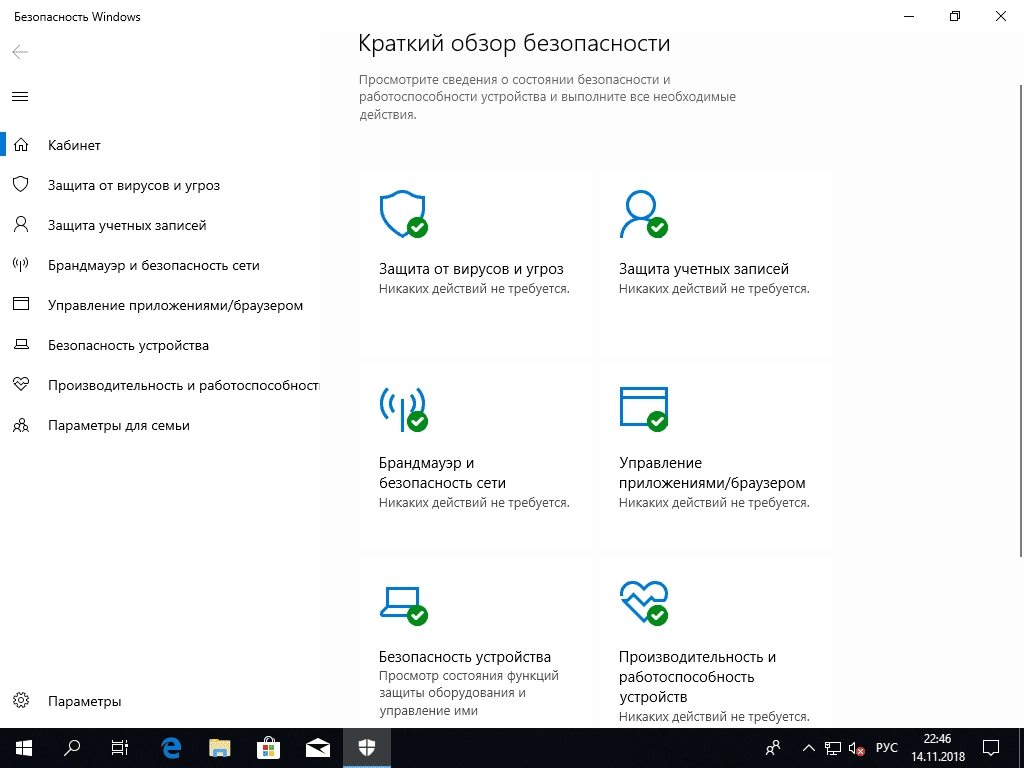
Task: Minimize the Безопасность Windows window
Action: pos(909,16)
